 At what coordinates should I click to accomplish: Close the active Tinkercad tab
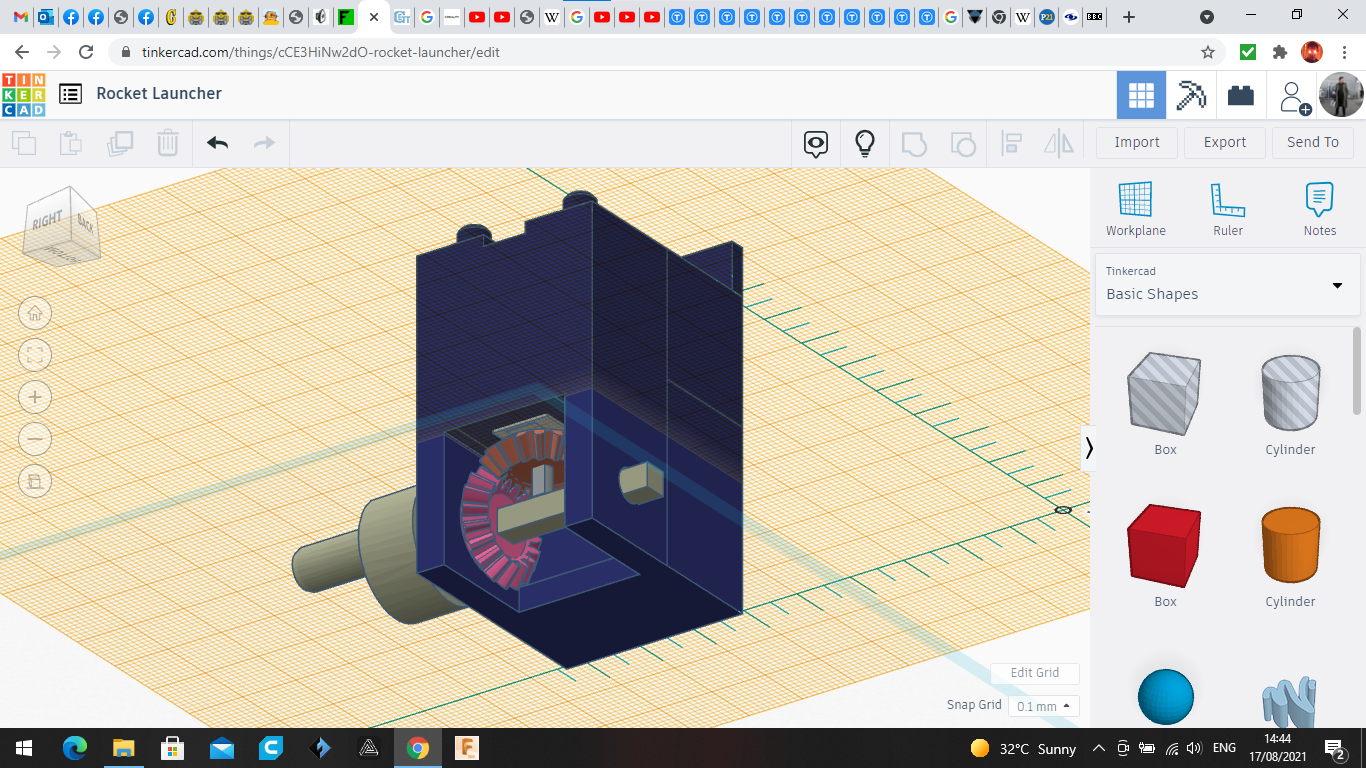(374, 17)
